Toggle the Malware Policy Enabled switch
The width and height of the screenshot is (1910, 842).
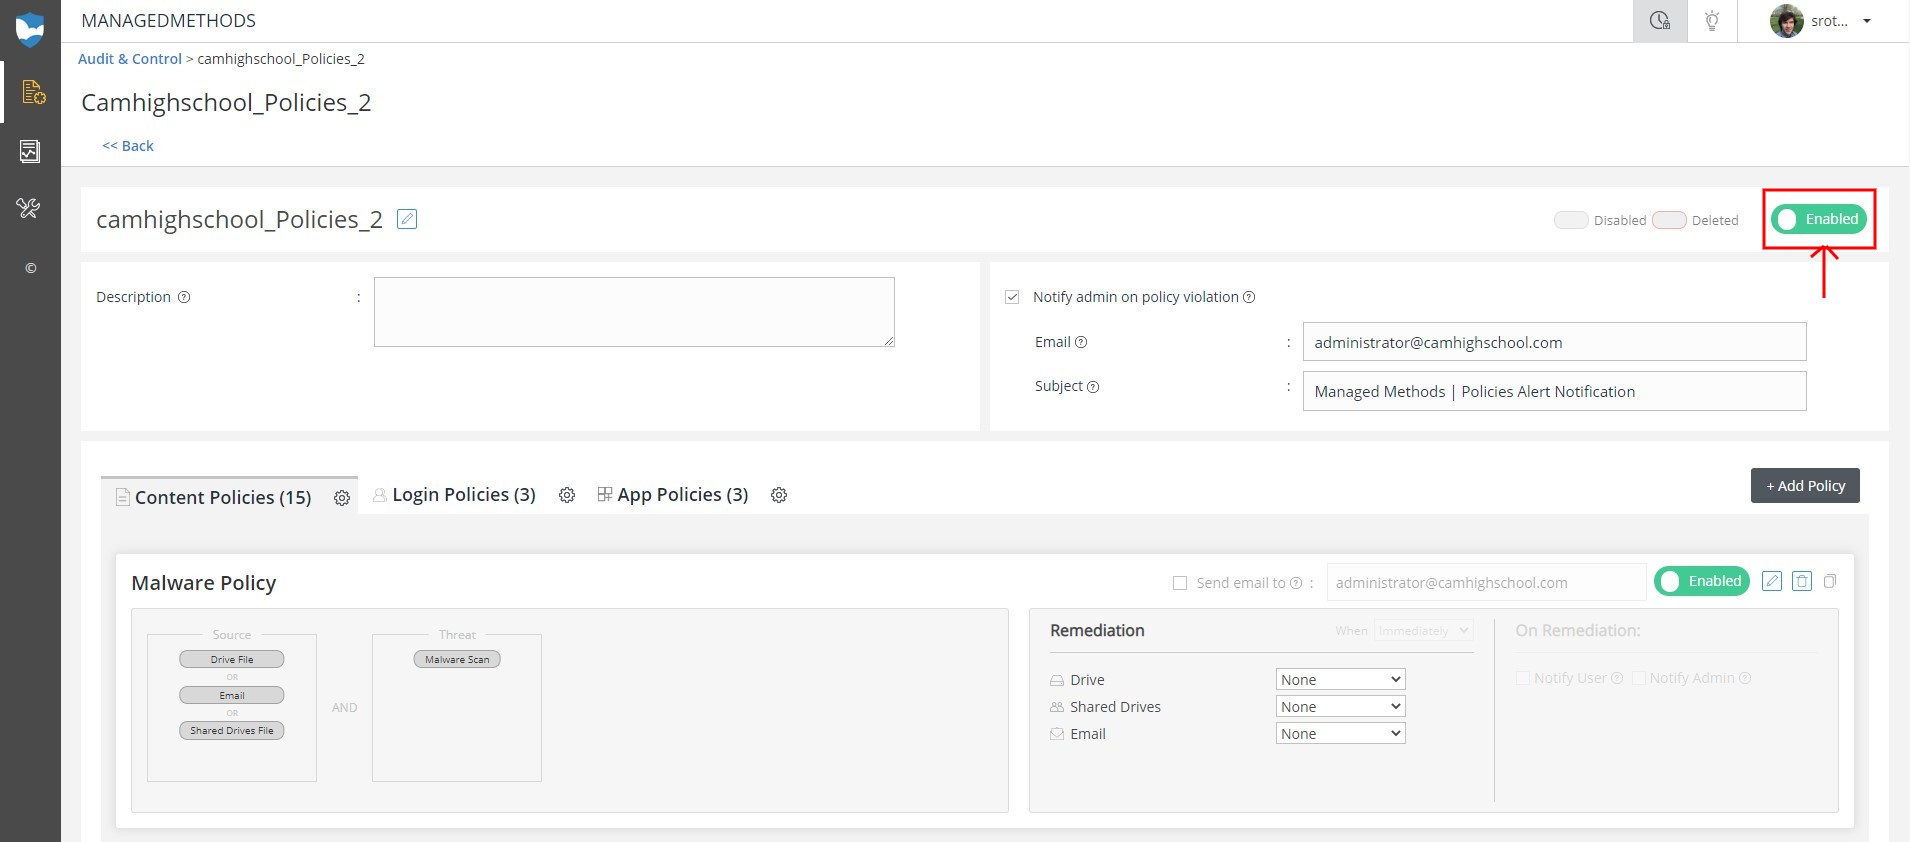[1701, 581]
